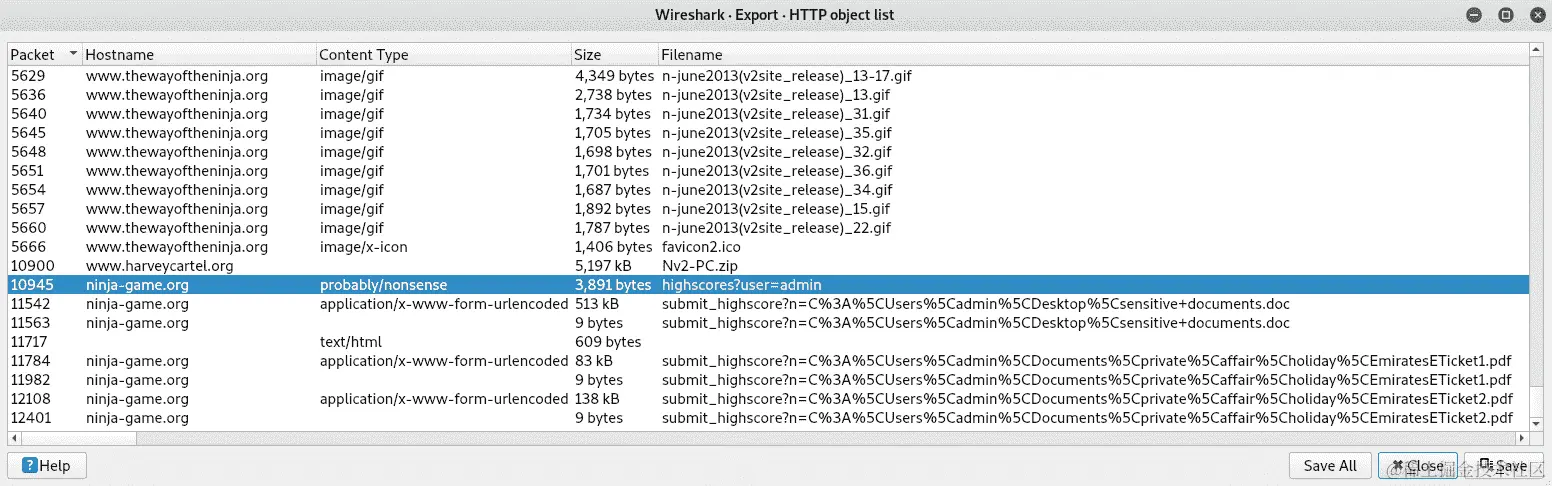Sort by the Content Type column header
The width and height of the screenshot is (1552, 486).
pyautogui.click(x=444, y=55)
